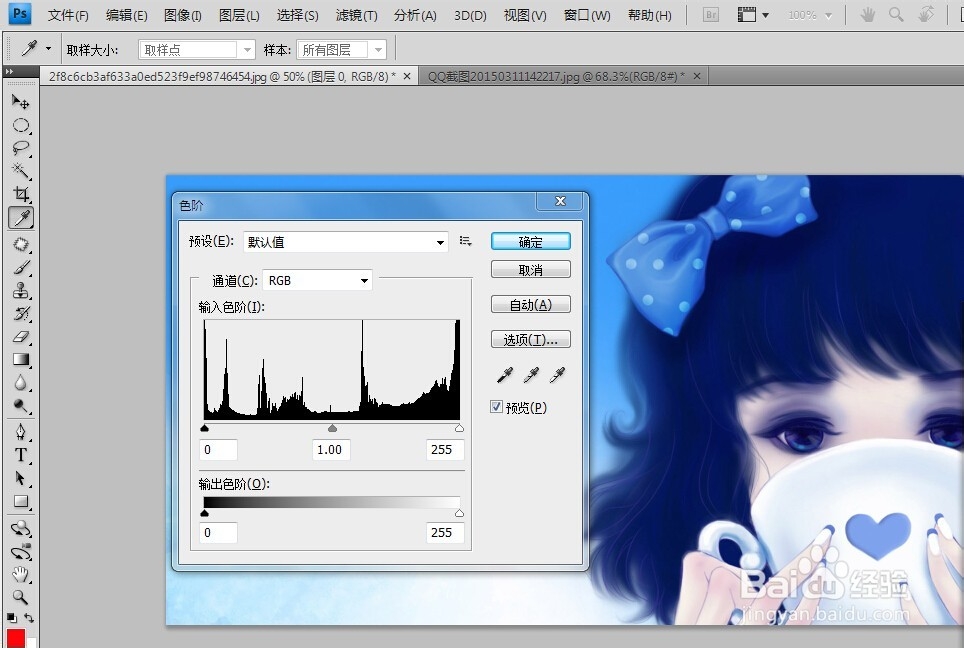
Task: Open the 取样大小 sample size dropdown
Action: click(197, 50)
